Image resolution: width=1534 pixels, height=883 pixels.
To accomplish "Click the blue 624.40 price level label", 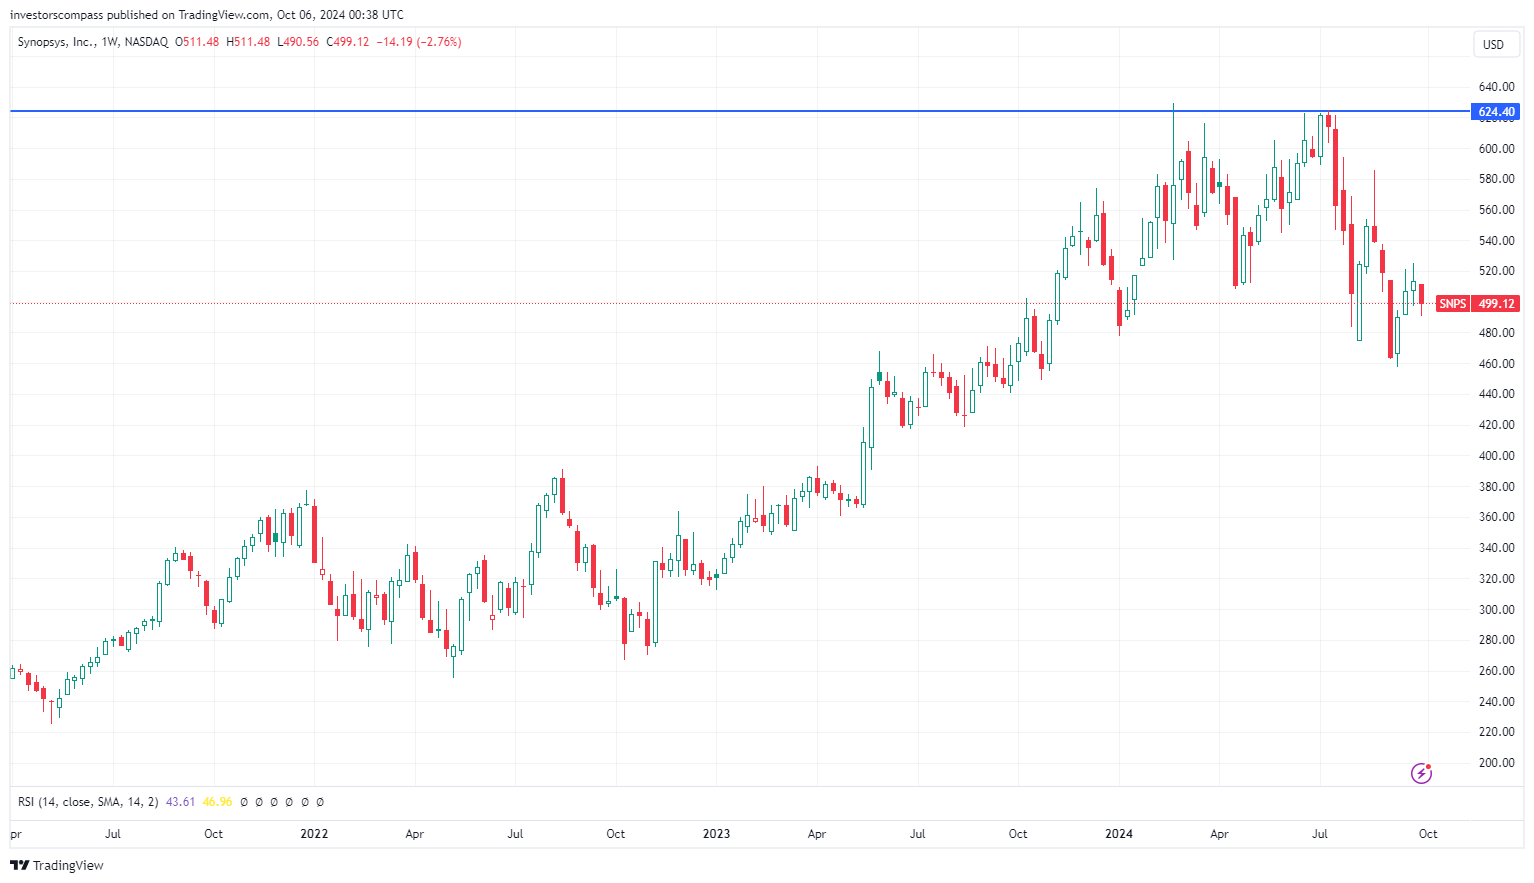I will [x=1495, y=112].
